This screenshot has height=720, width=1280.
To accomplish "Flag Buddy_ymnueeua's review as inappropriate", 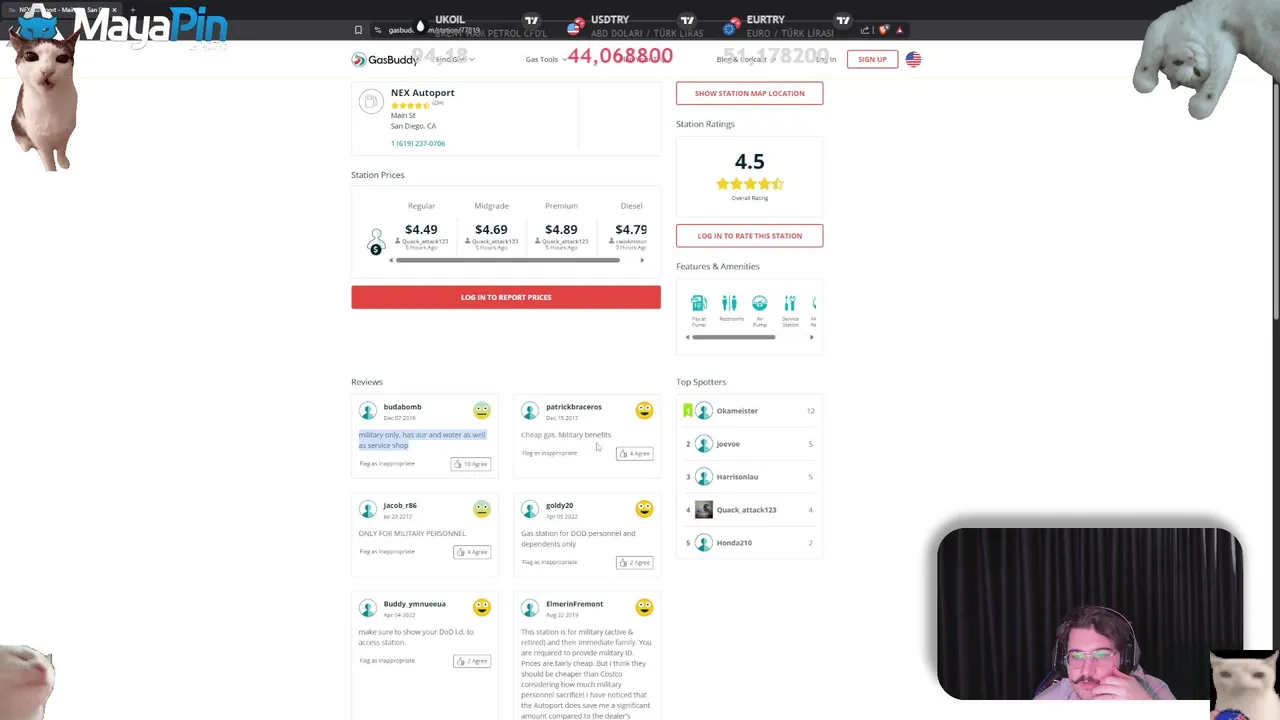I will click(387, 661).
